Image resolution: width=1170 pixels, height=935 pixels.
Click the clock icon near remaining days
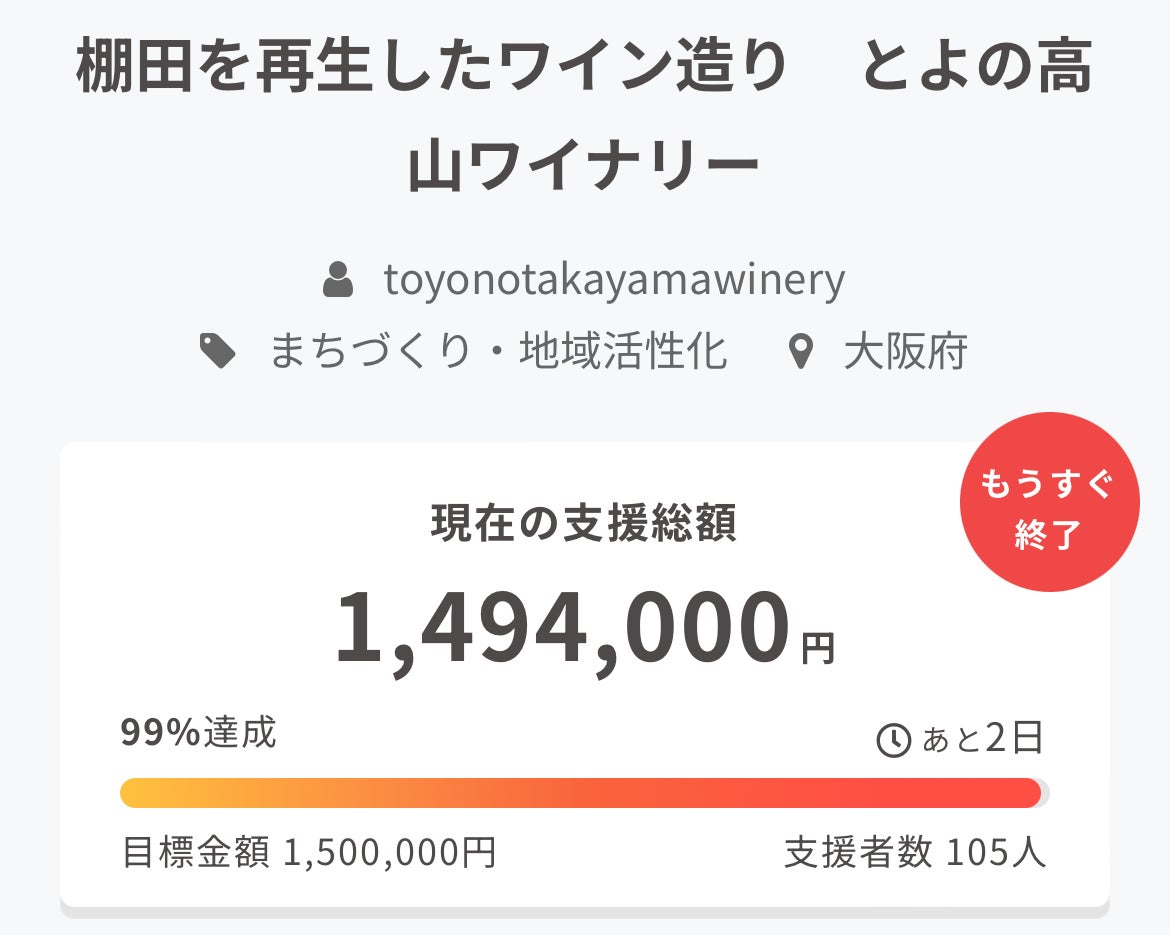pyautogui.click(x=893, y=740)
